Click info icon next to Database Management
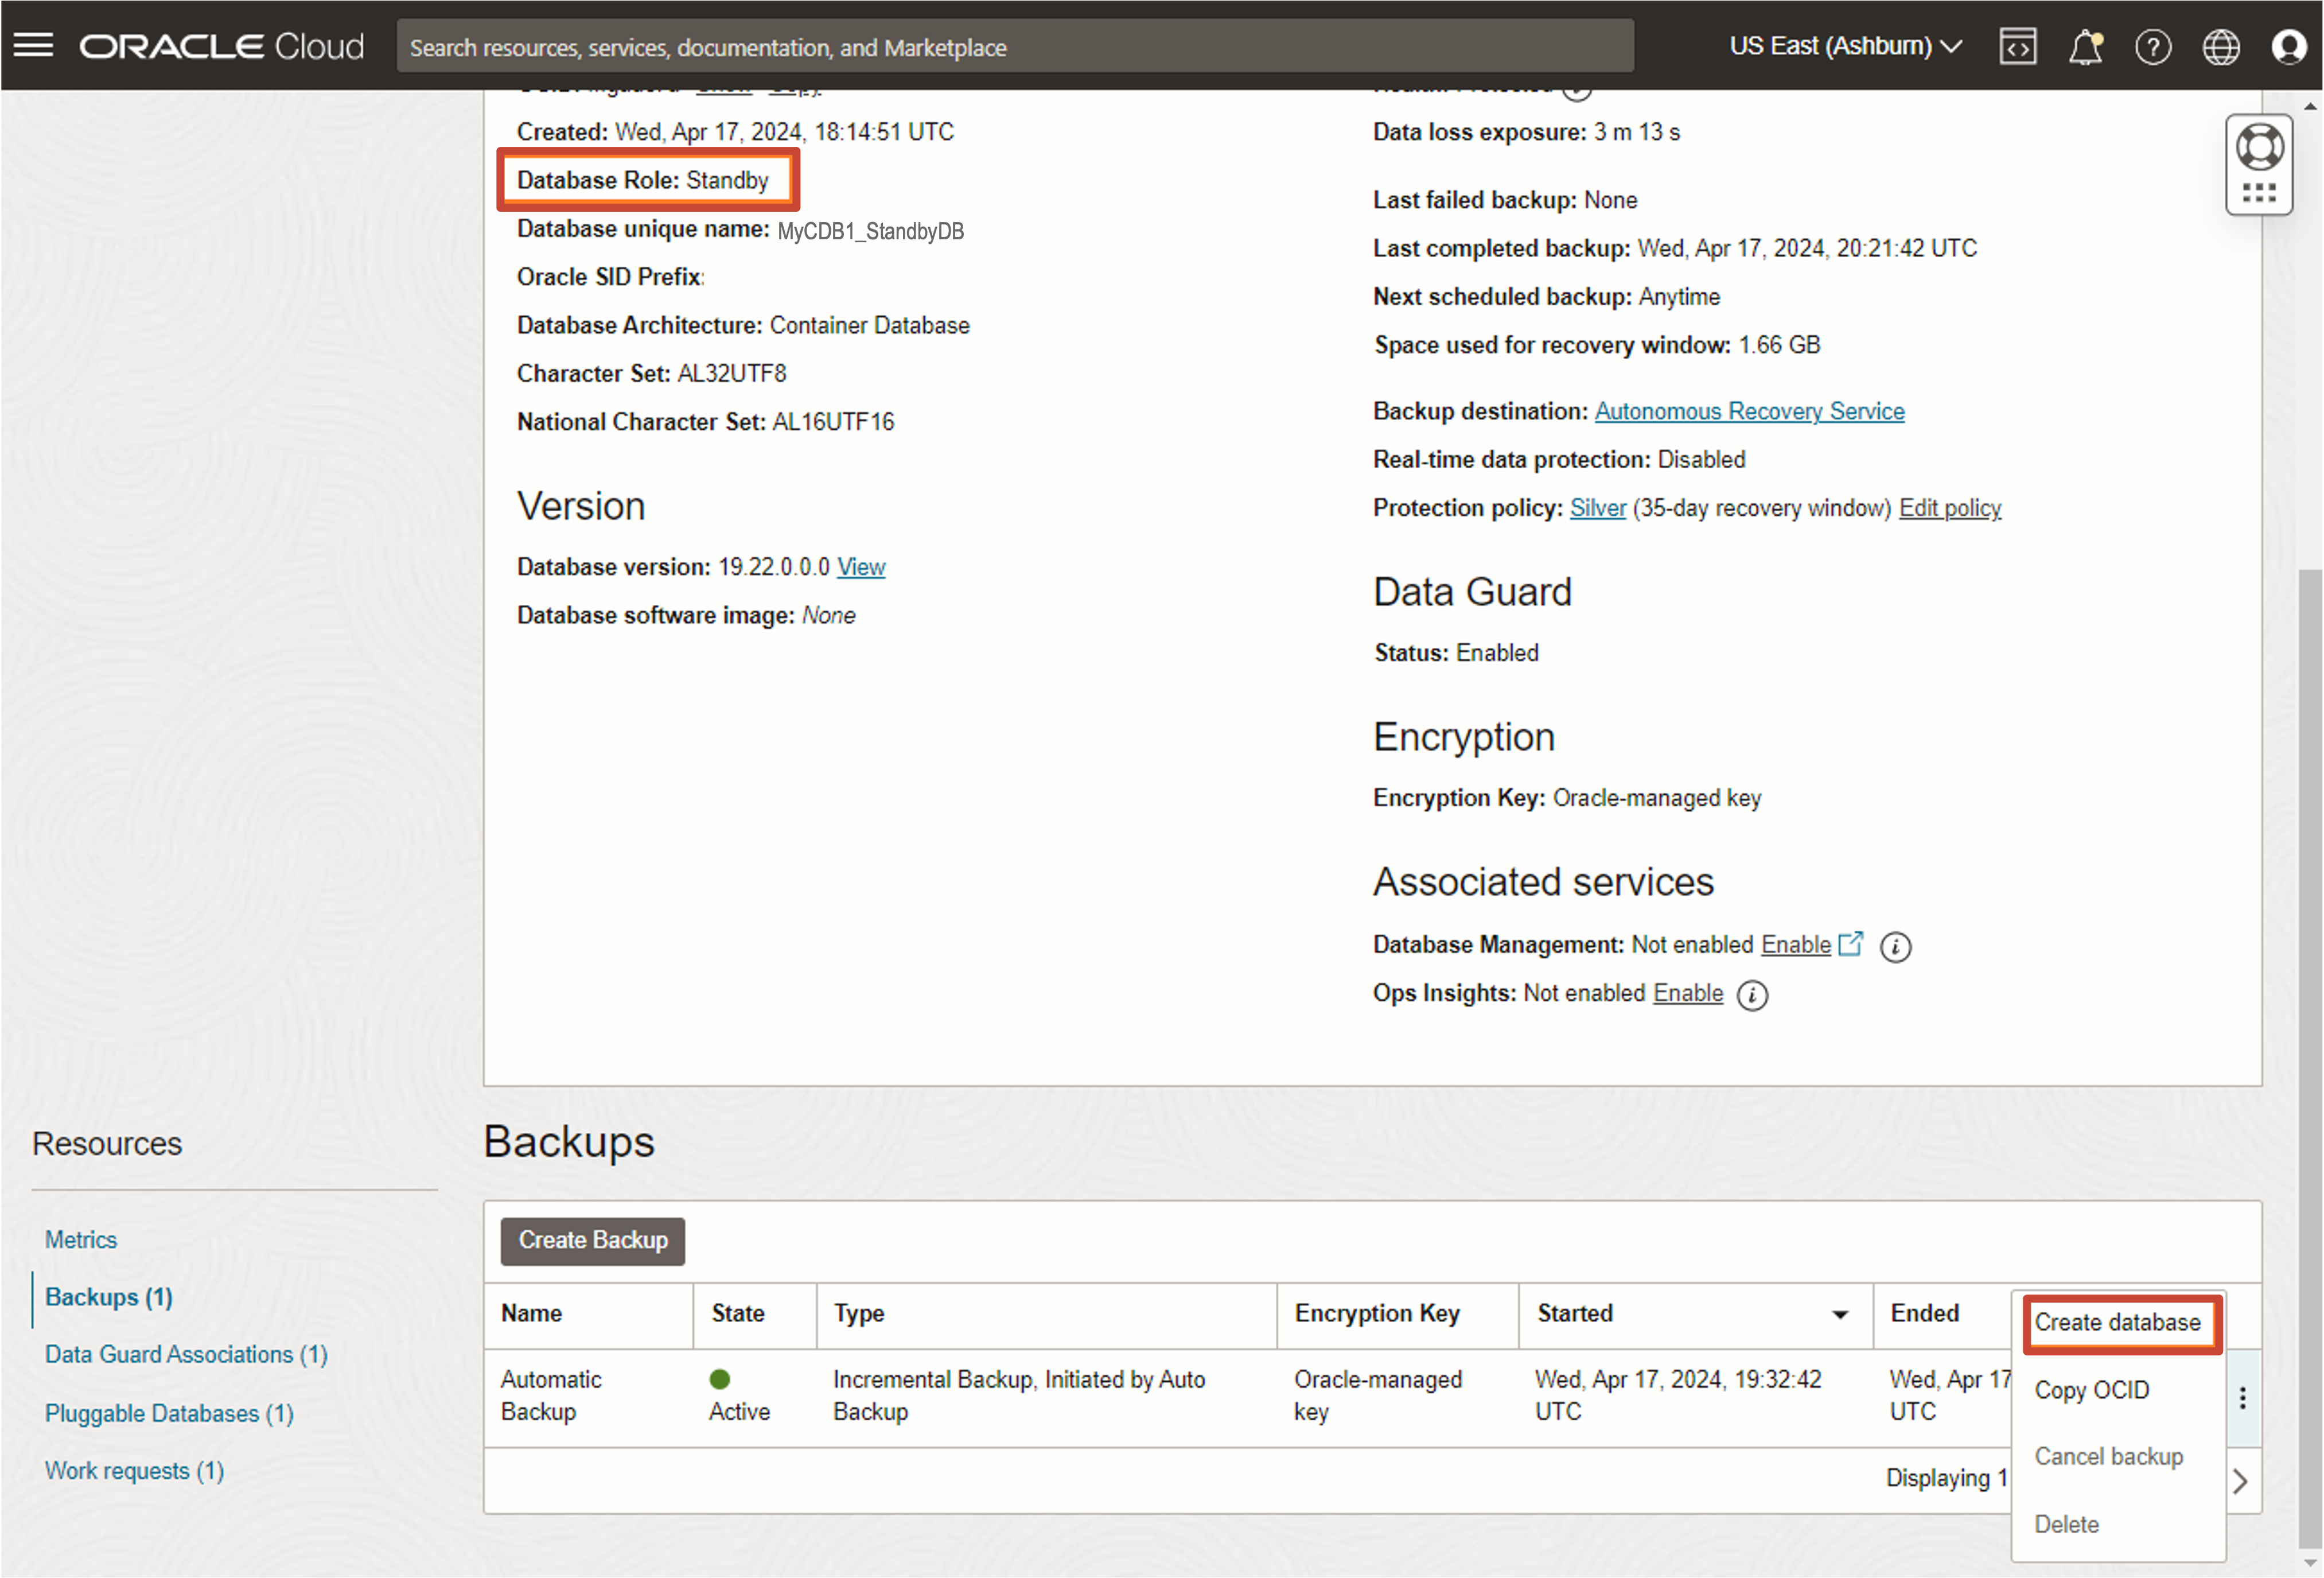2324x1578 pixels. [1895, 946]
